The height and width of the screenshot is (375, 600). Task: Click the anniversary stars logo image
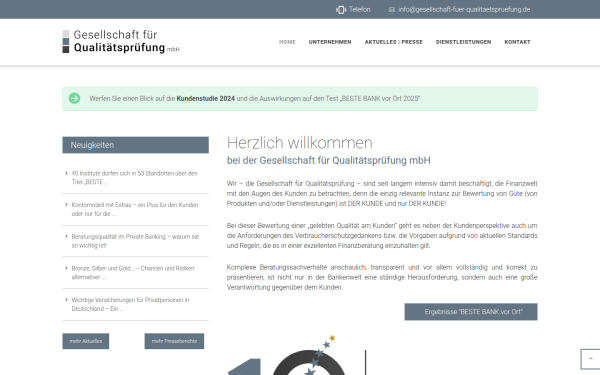pos(297,355)
